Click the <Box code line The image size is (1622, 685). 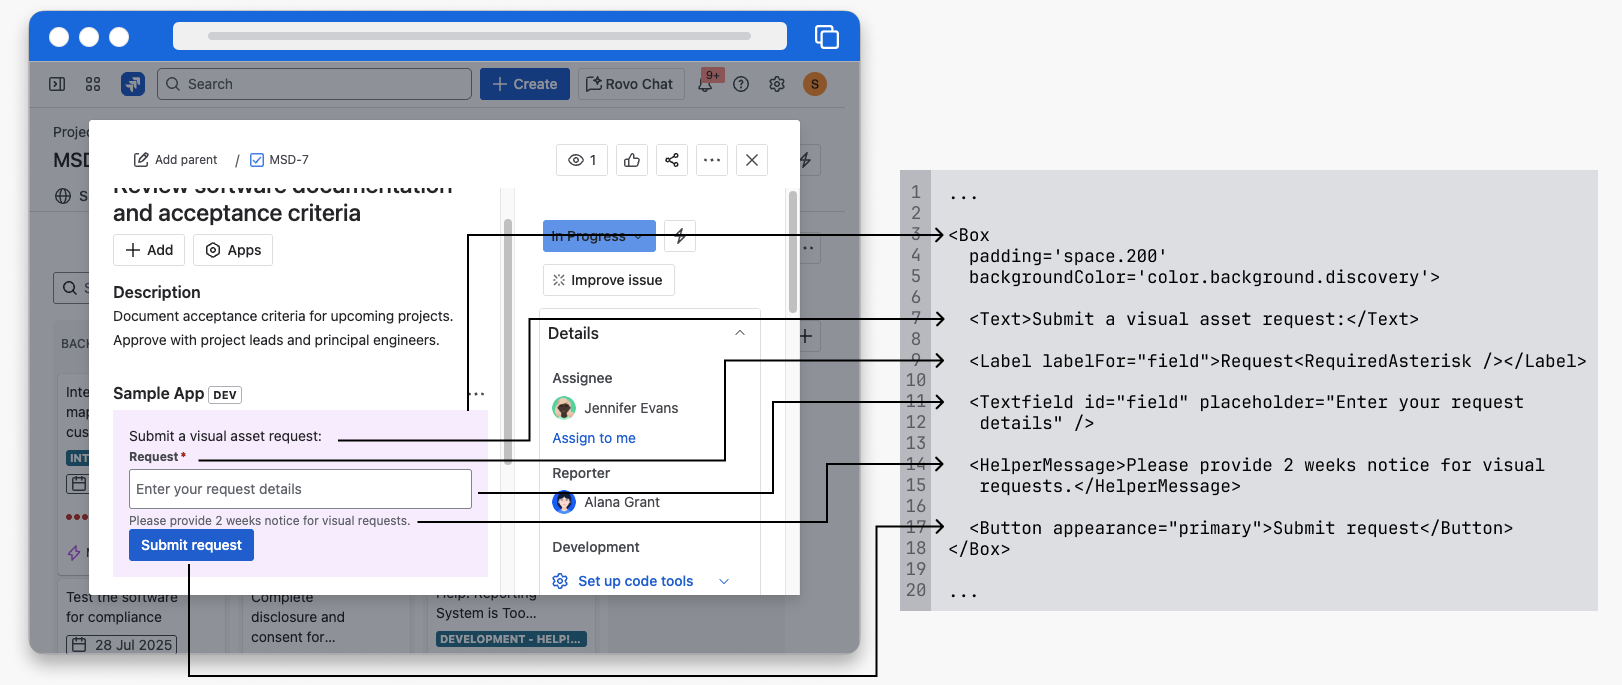pos(969,235)
